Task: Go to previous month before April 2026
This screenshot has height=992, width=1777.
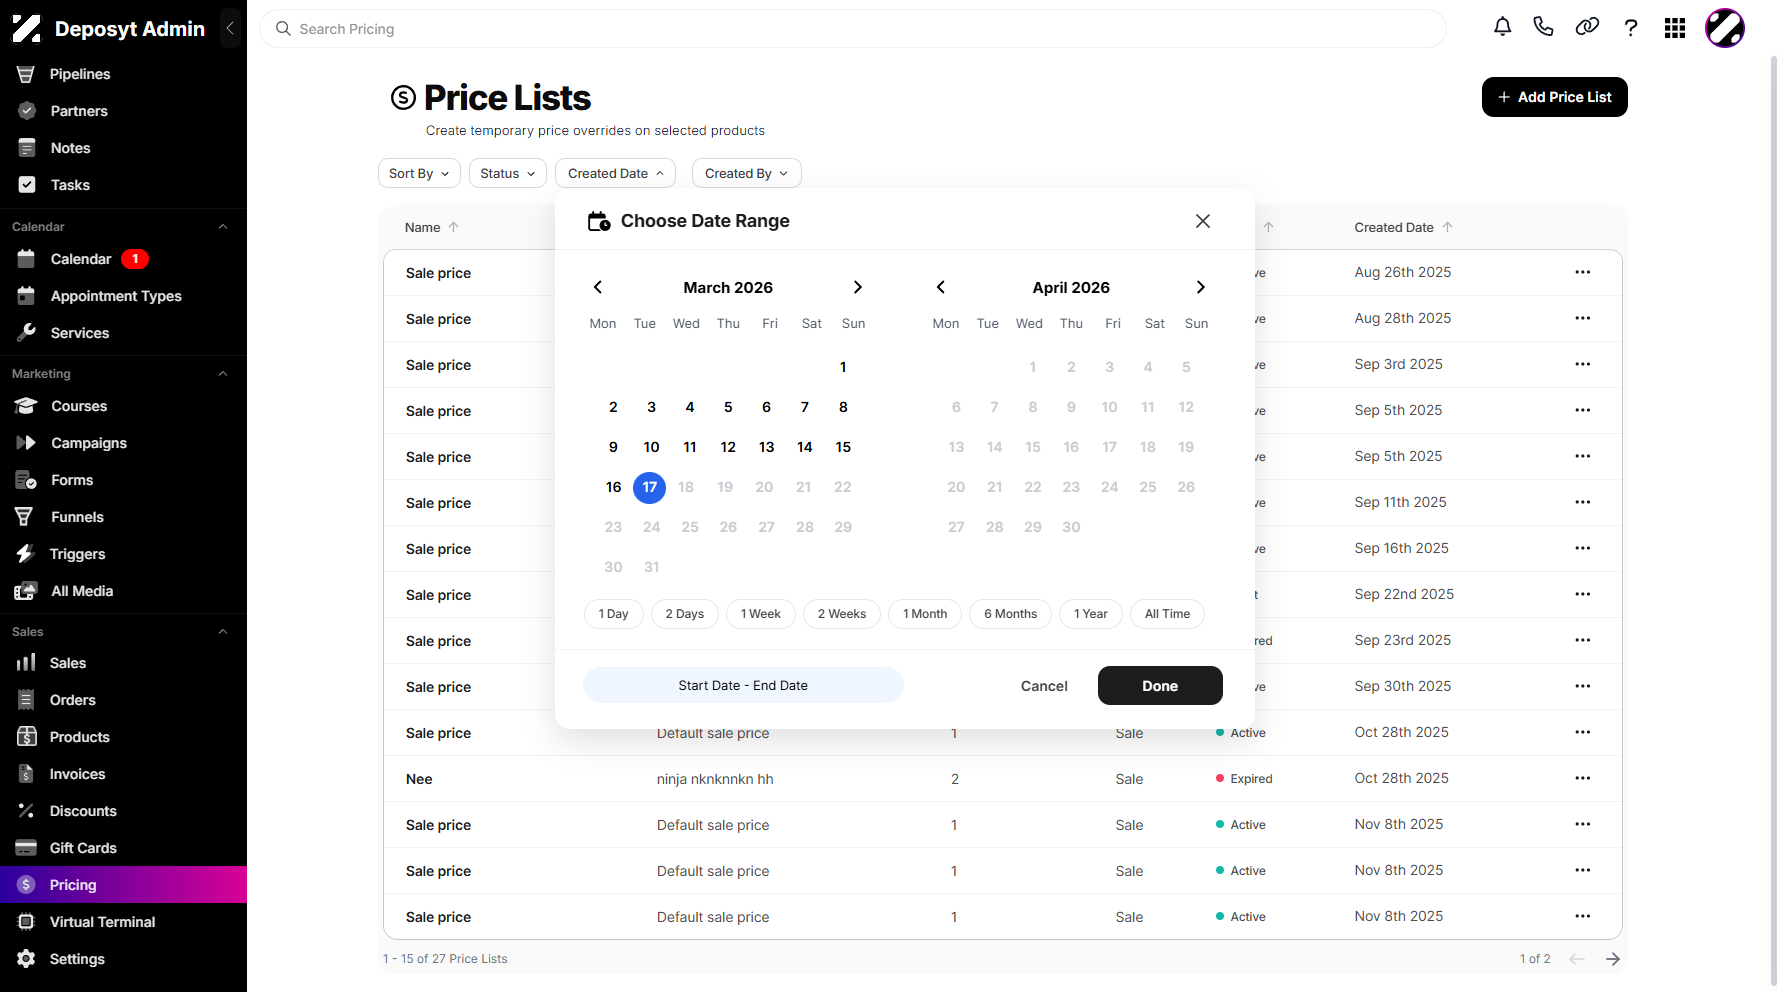Action: click(x=941, y=287)
